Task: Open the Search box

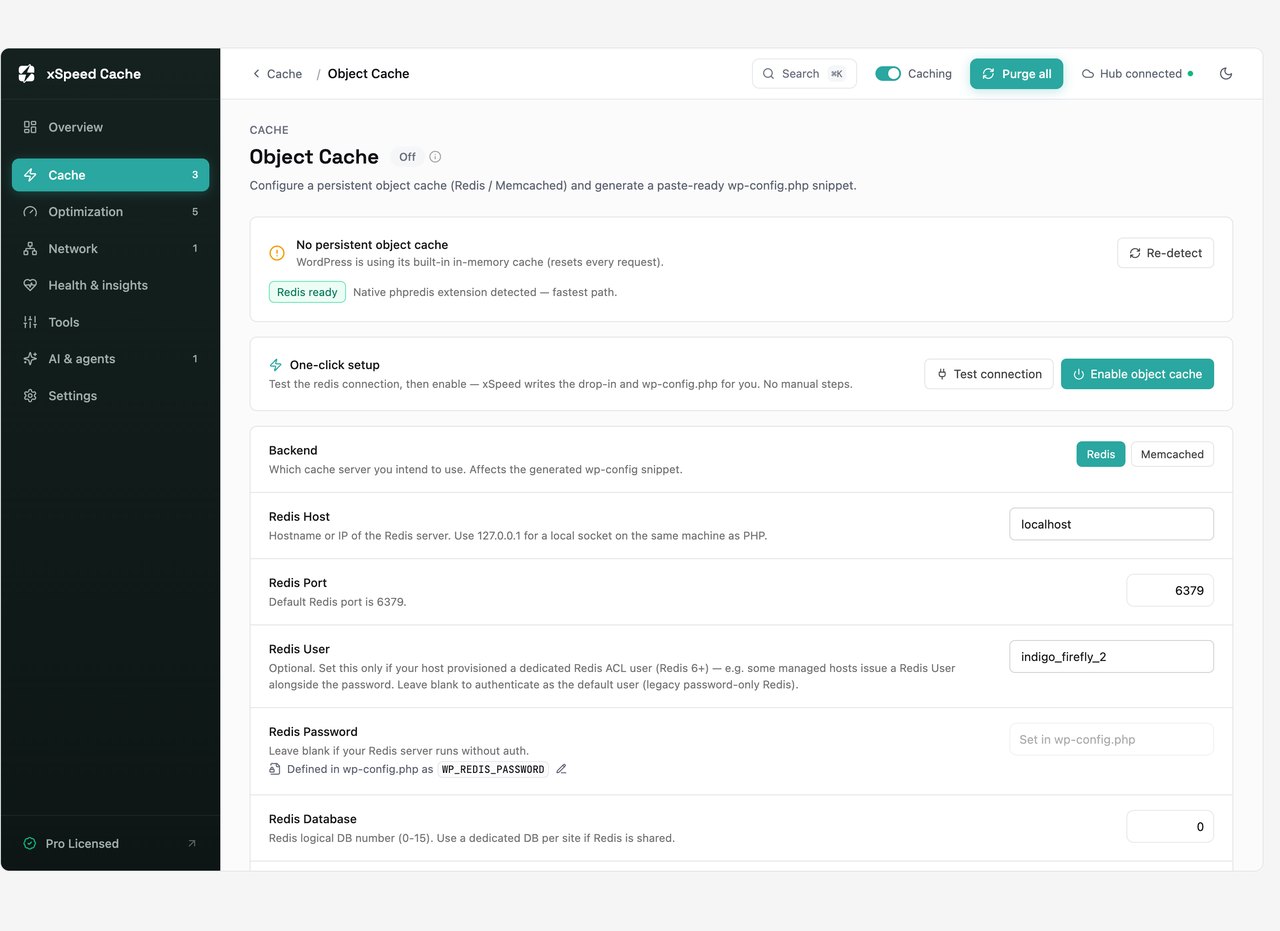Action: (x=804, y=74)
